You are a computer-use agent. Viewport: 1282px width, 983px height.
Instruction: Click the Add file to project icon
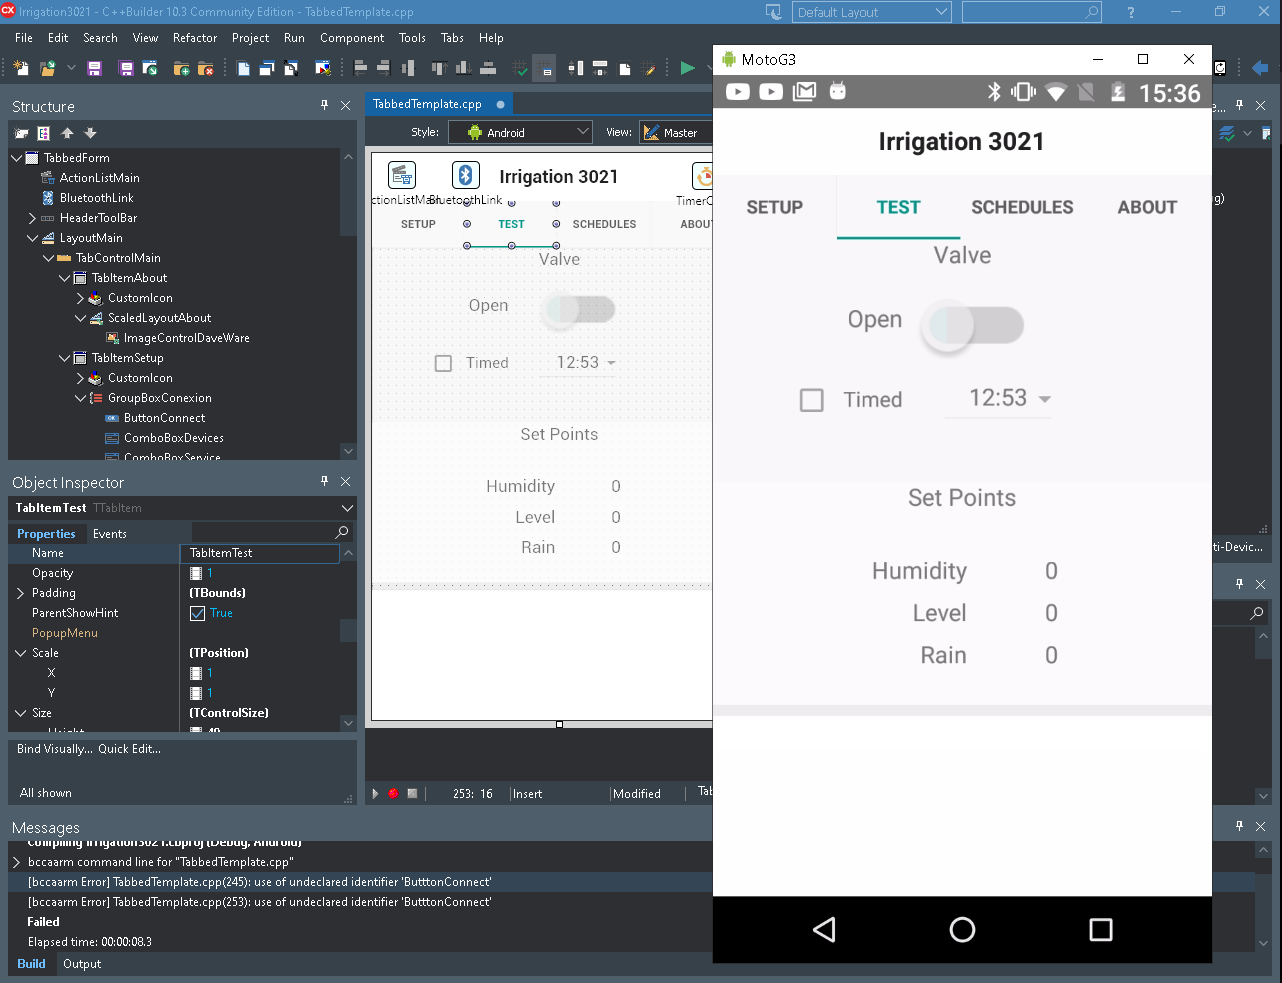click(181, 68)
